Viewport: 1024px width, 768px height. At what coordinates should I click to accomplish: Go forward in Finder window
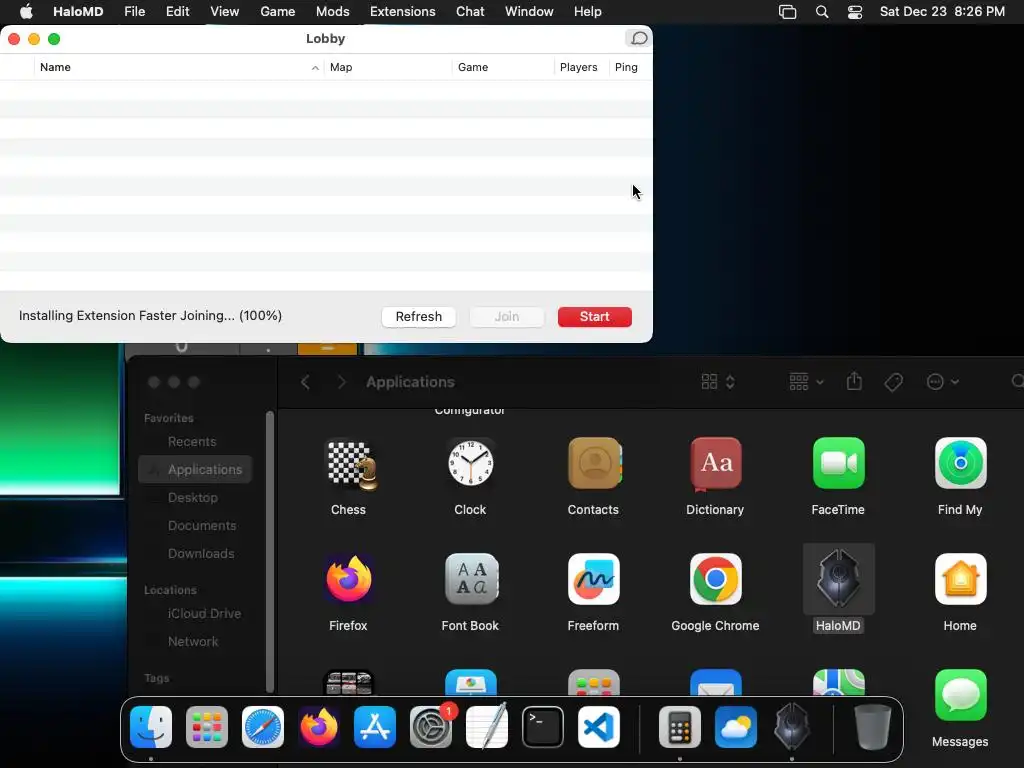(341, 382)
